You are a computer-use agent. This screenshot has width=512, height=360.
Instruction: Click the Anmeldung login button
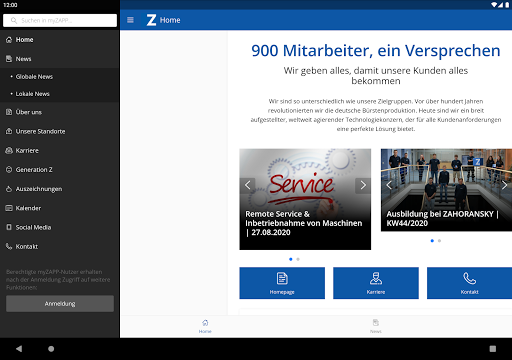tap(60, 304)
